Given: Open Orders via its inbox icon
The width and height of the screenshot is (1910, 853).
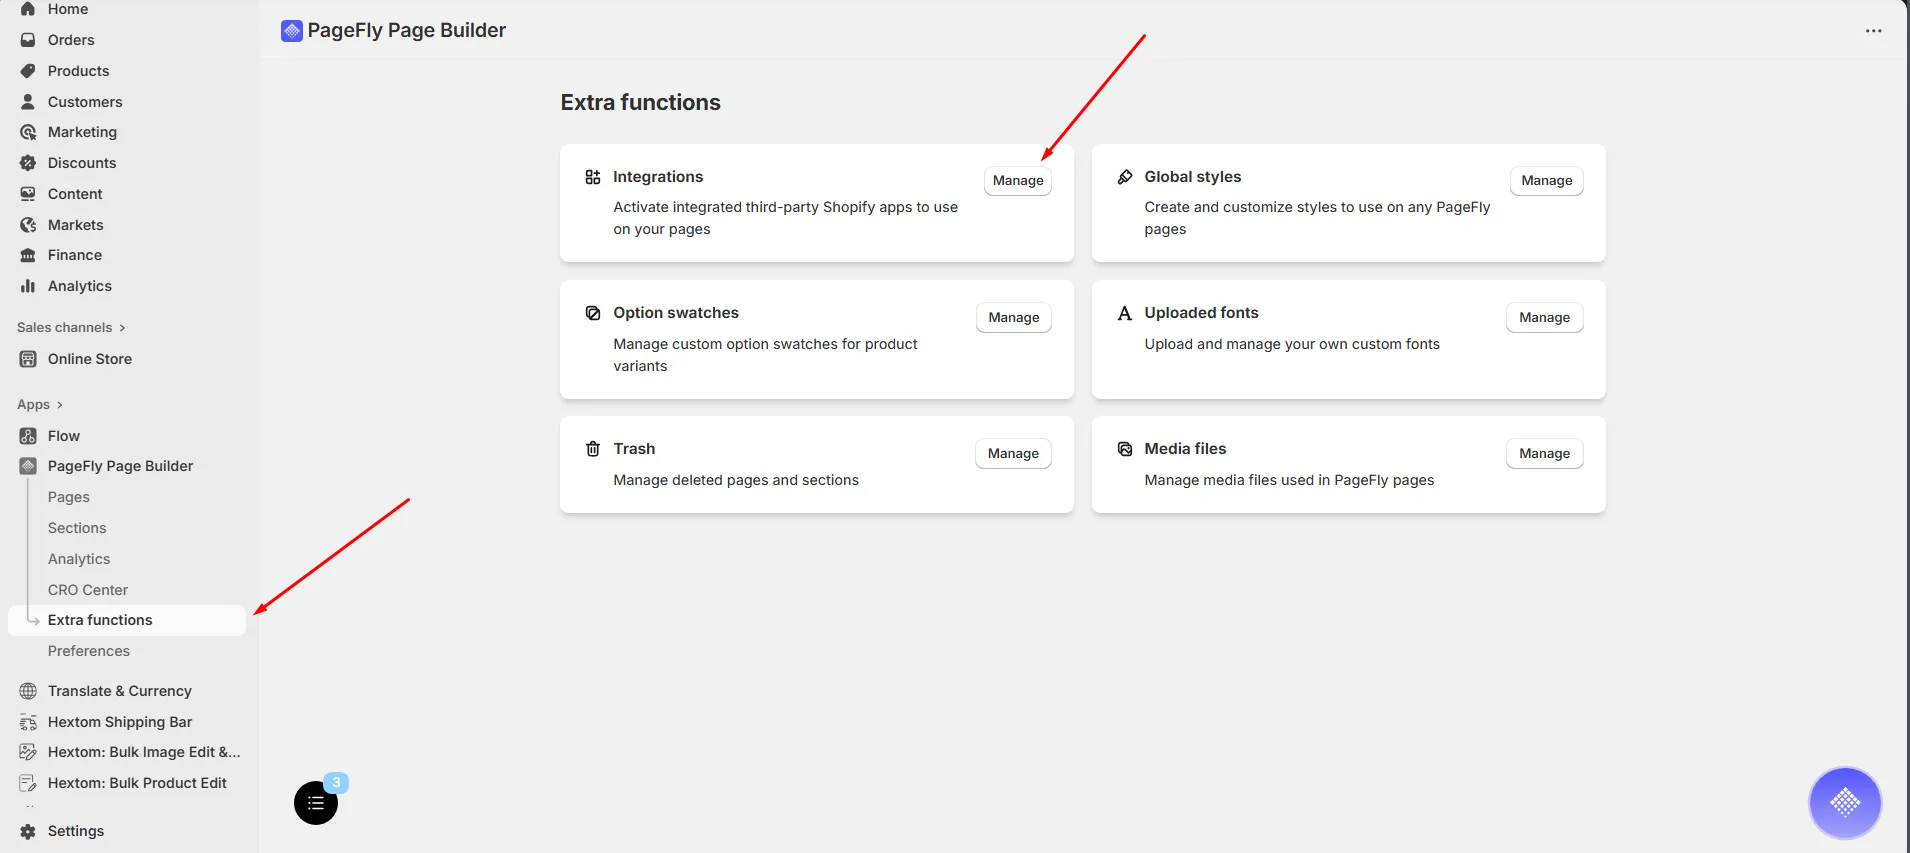Looking at the screenshot, I should [28, 40].
